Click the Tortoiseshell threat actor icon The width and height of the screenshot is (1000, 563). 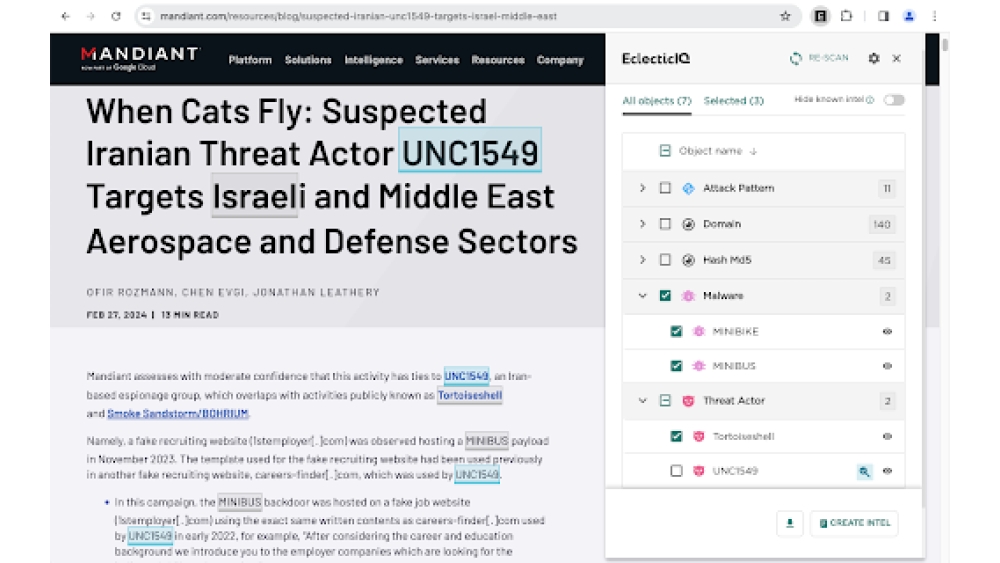pyautogui.click(x=699, y=436)
